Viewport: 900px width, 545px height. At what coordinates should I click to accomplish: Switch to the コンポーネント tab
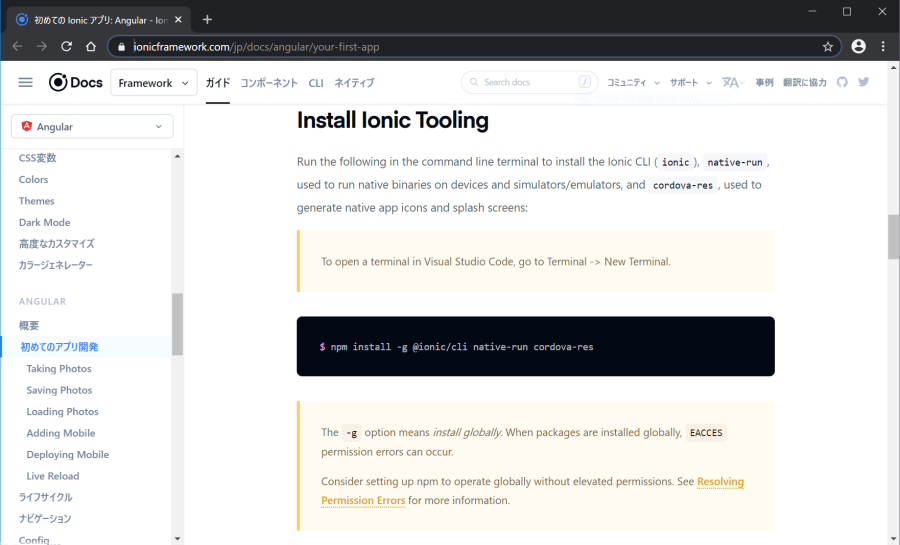(269, 83)
